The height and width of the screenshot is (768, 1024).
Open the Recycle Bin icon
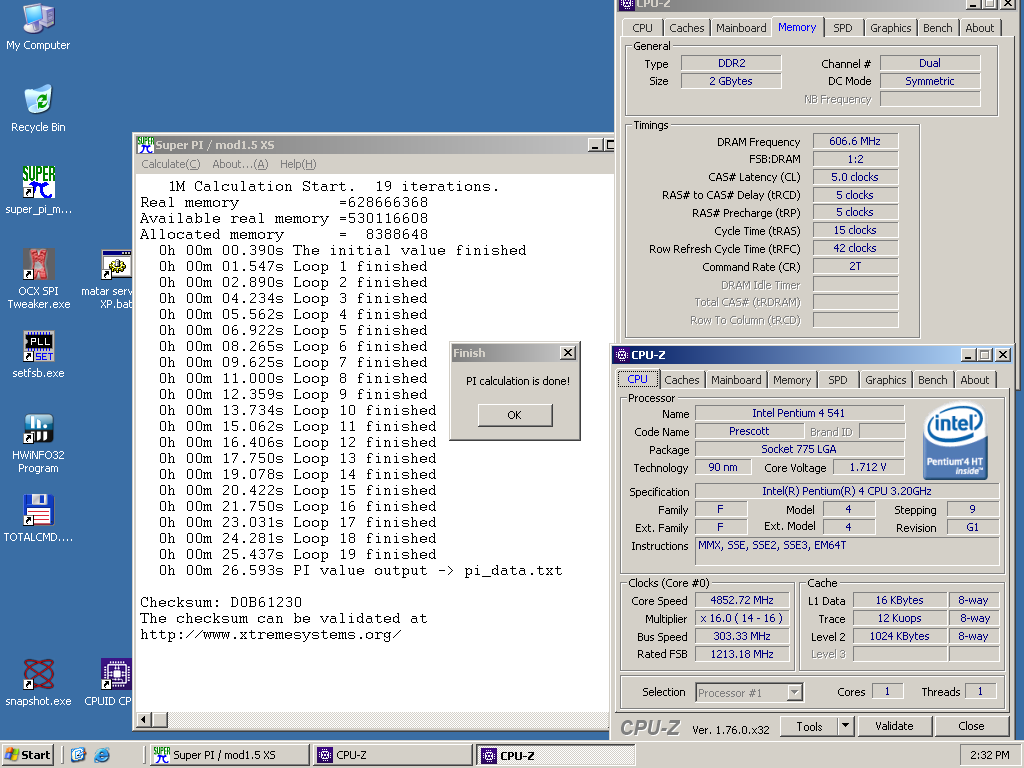[38, 108]
